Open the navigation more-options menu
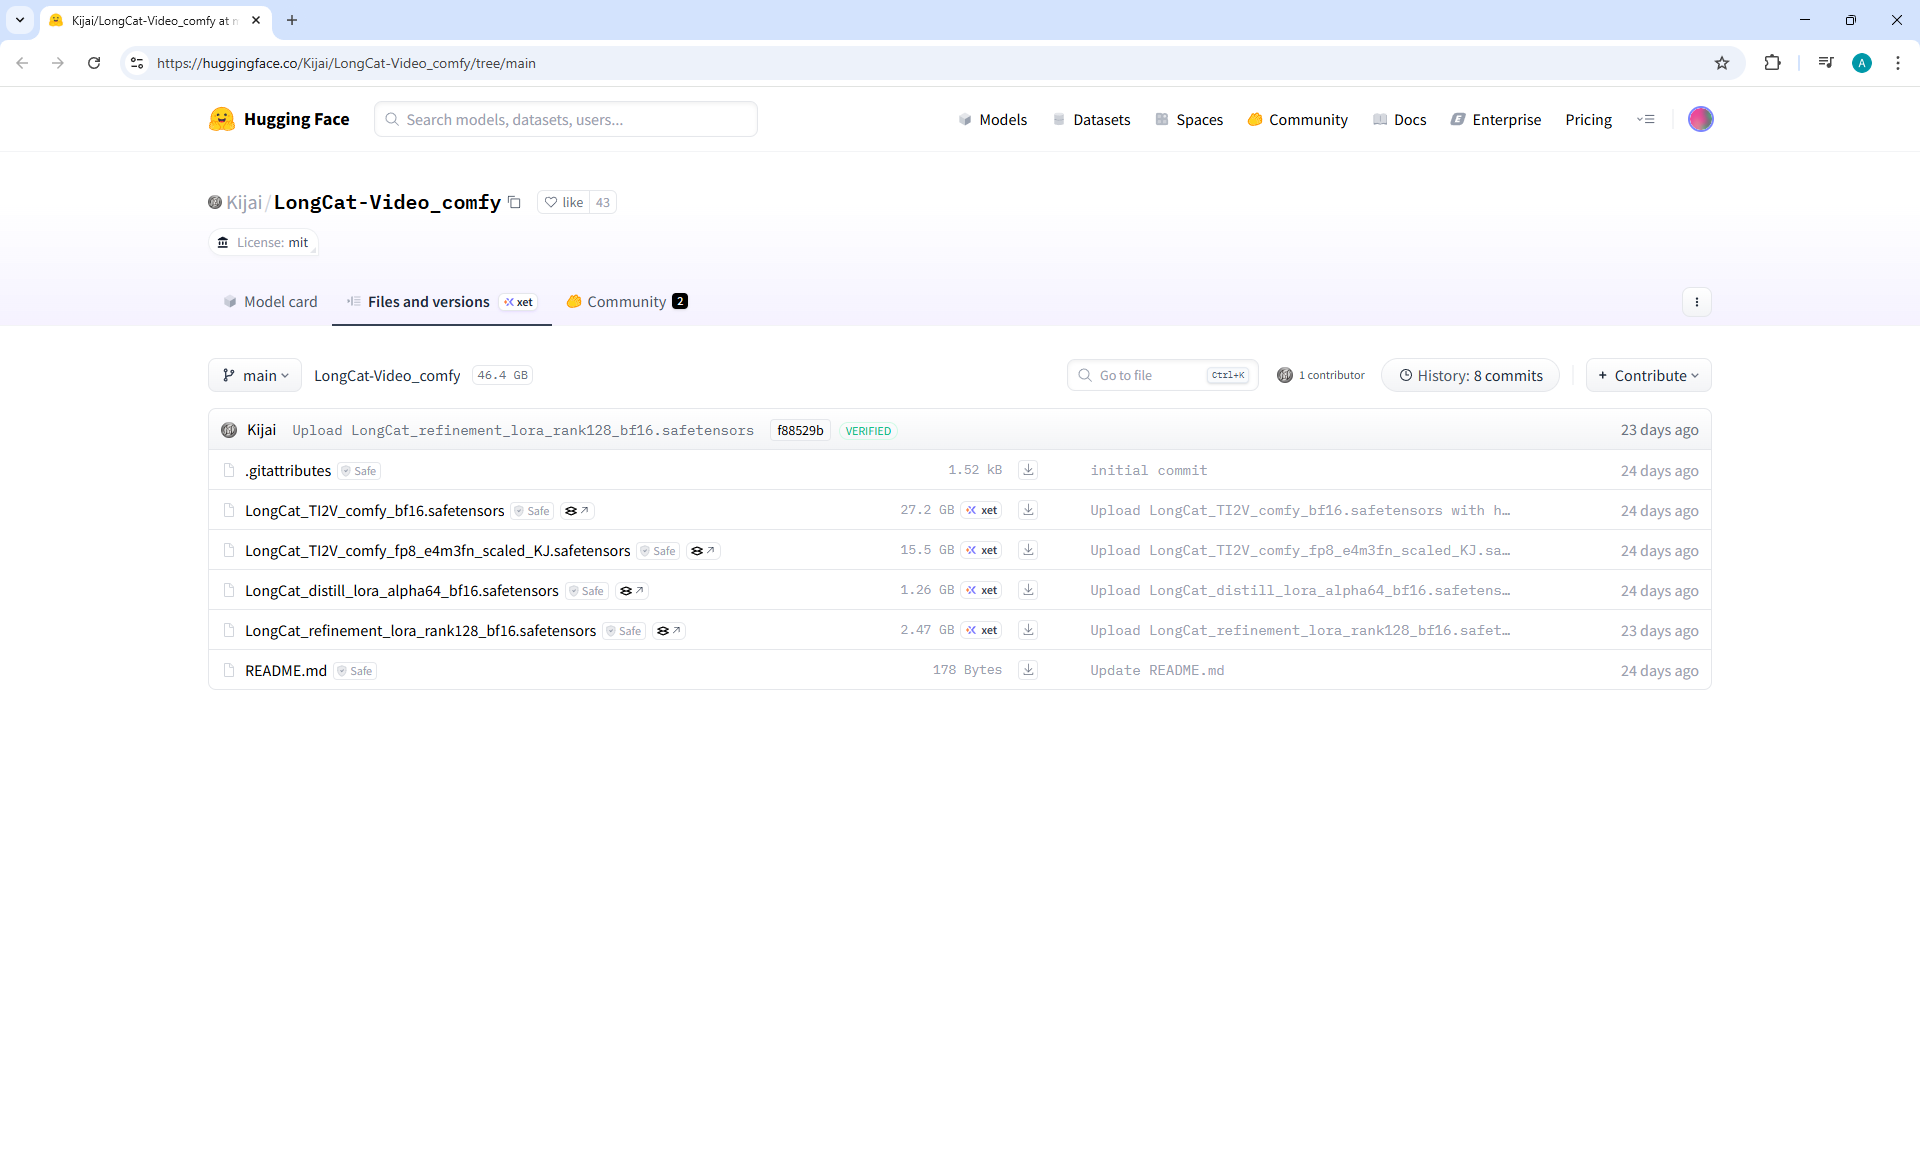This screenshot has height=1151, width=1920. (x=1645, y=119)
